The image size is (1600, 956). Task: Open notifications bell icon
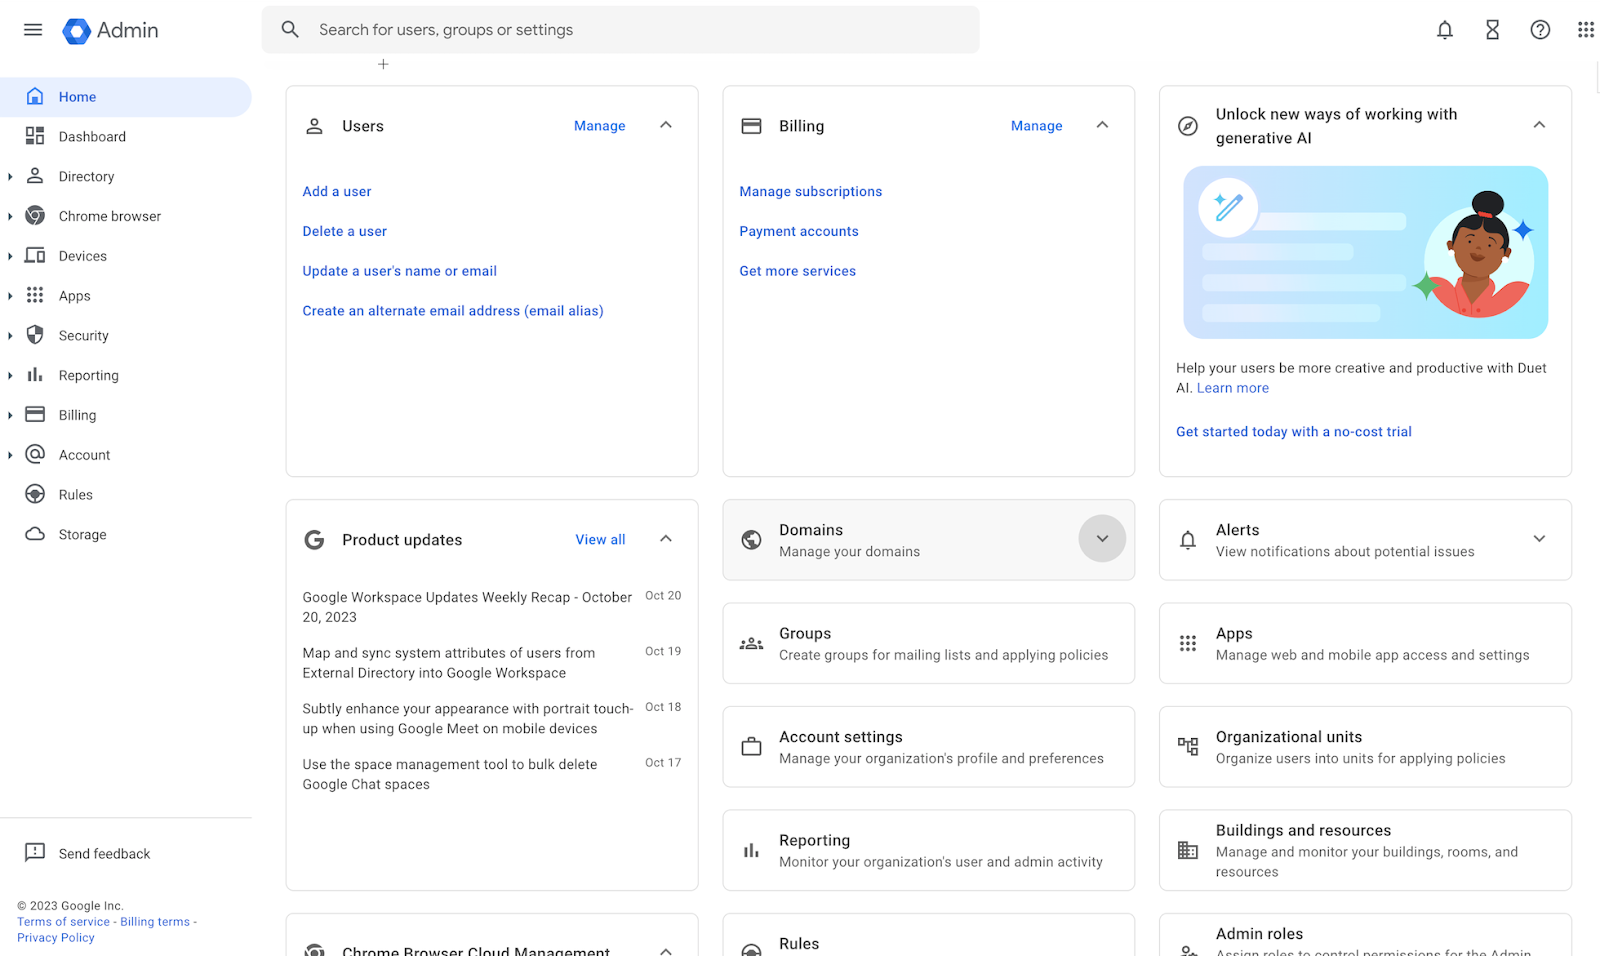point(1445,30)
